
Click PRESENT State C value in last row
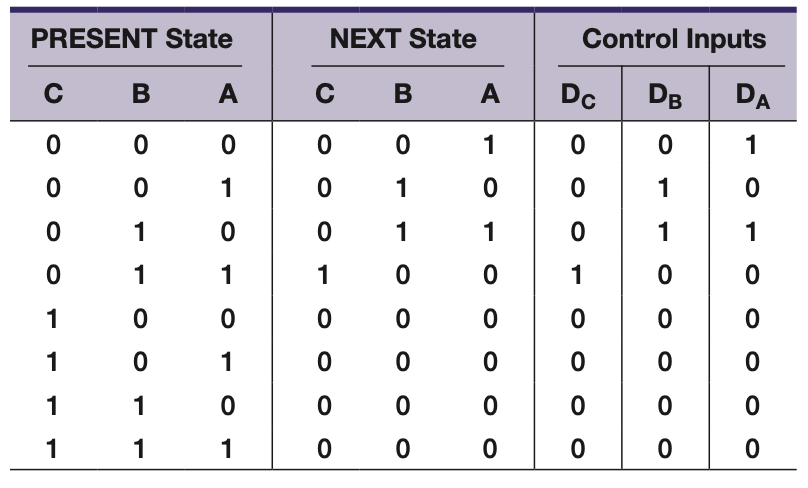[x=52, y=449]
